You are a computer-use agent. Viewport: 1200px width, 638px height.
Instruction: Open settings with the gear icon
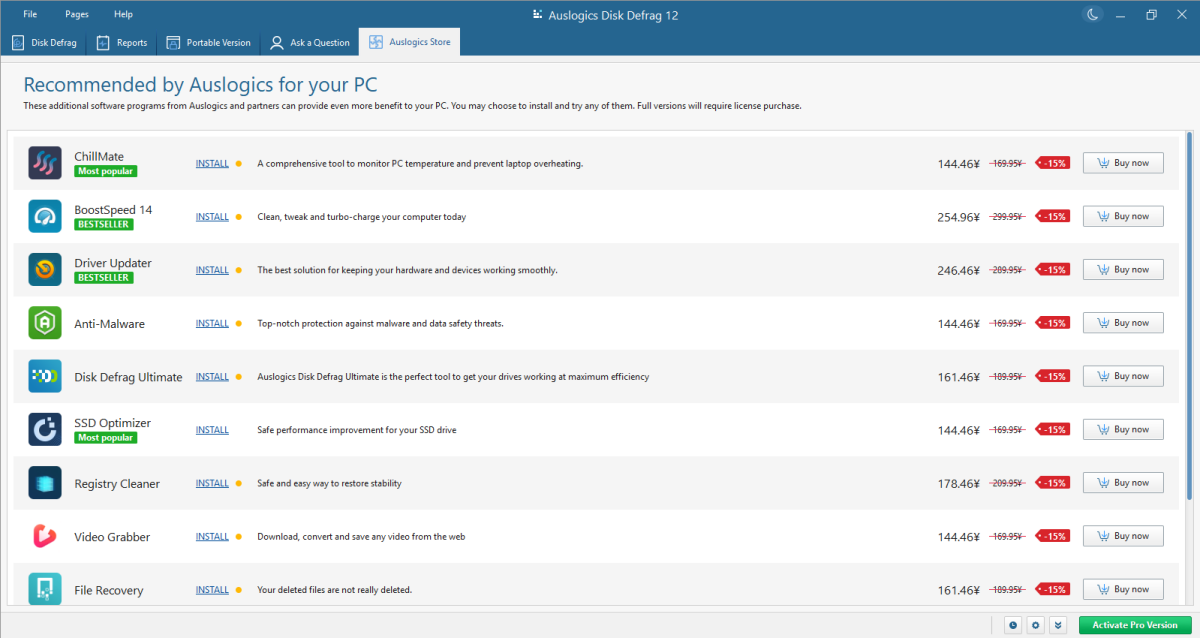tap(1036, 625)
